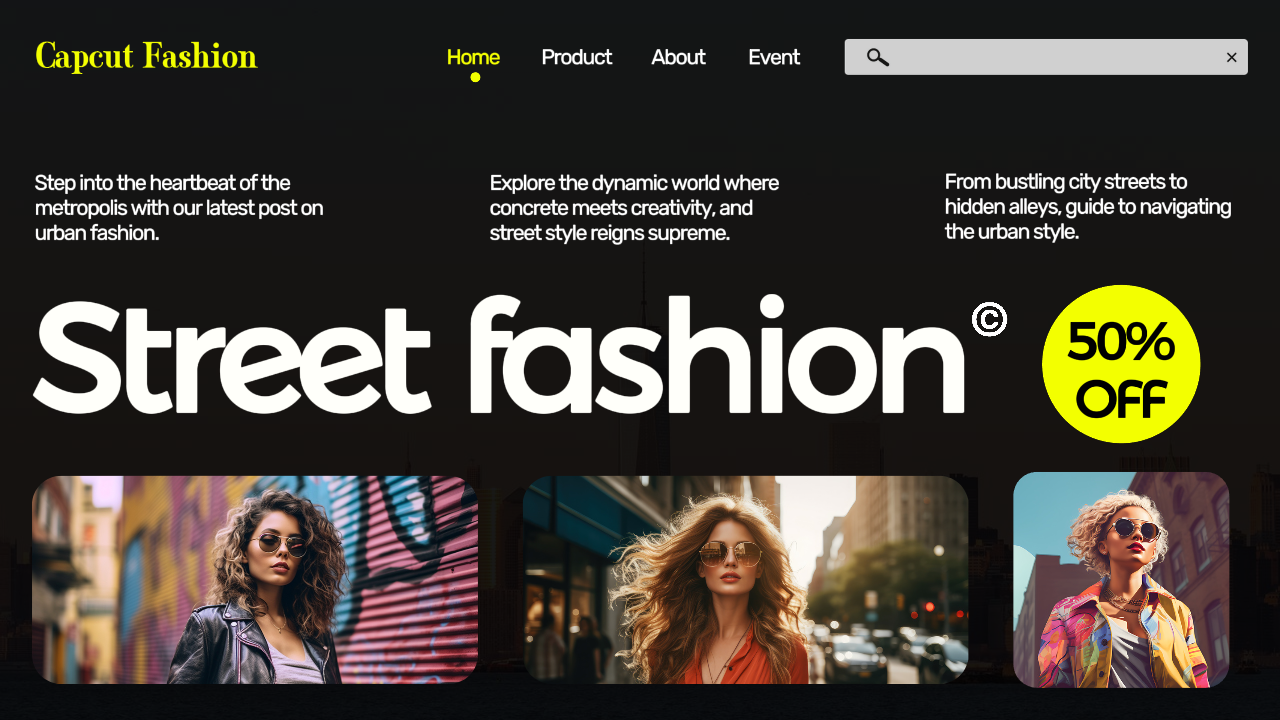Open photo of woman in leather jacket
This screenshot has height=720, width=1280.
coord(255,580)
